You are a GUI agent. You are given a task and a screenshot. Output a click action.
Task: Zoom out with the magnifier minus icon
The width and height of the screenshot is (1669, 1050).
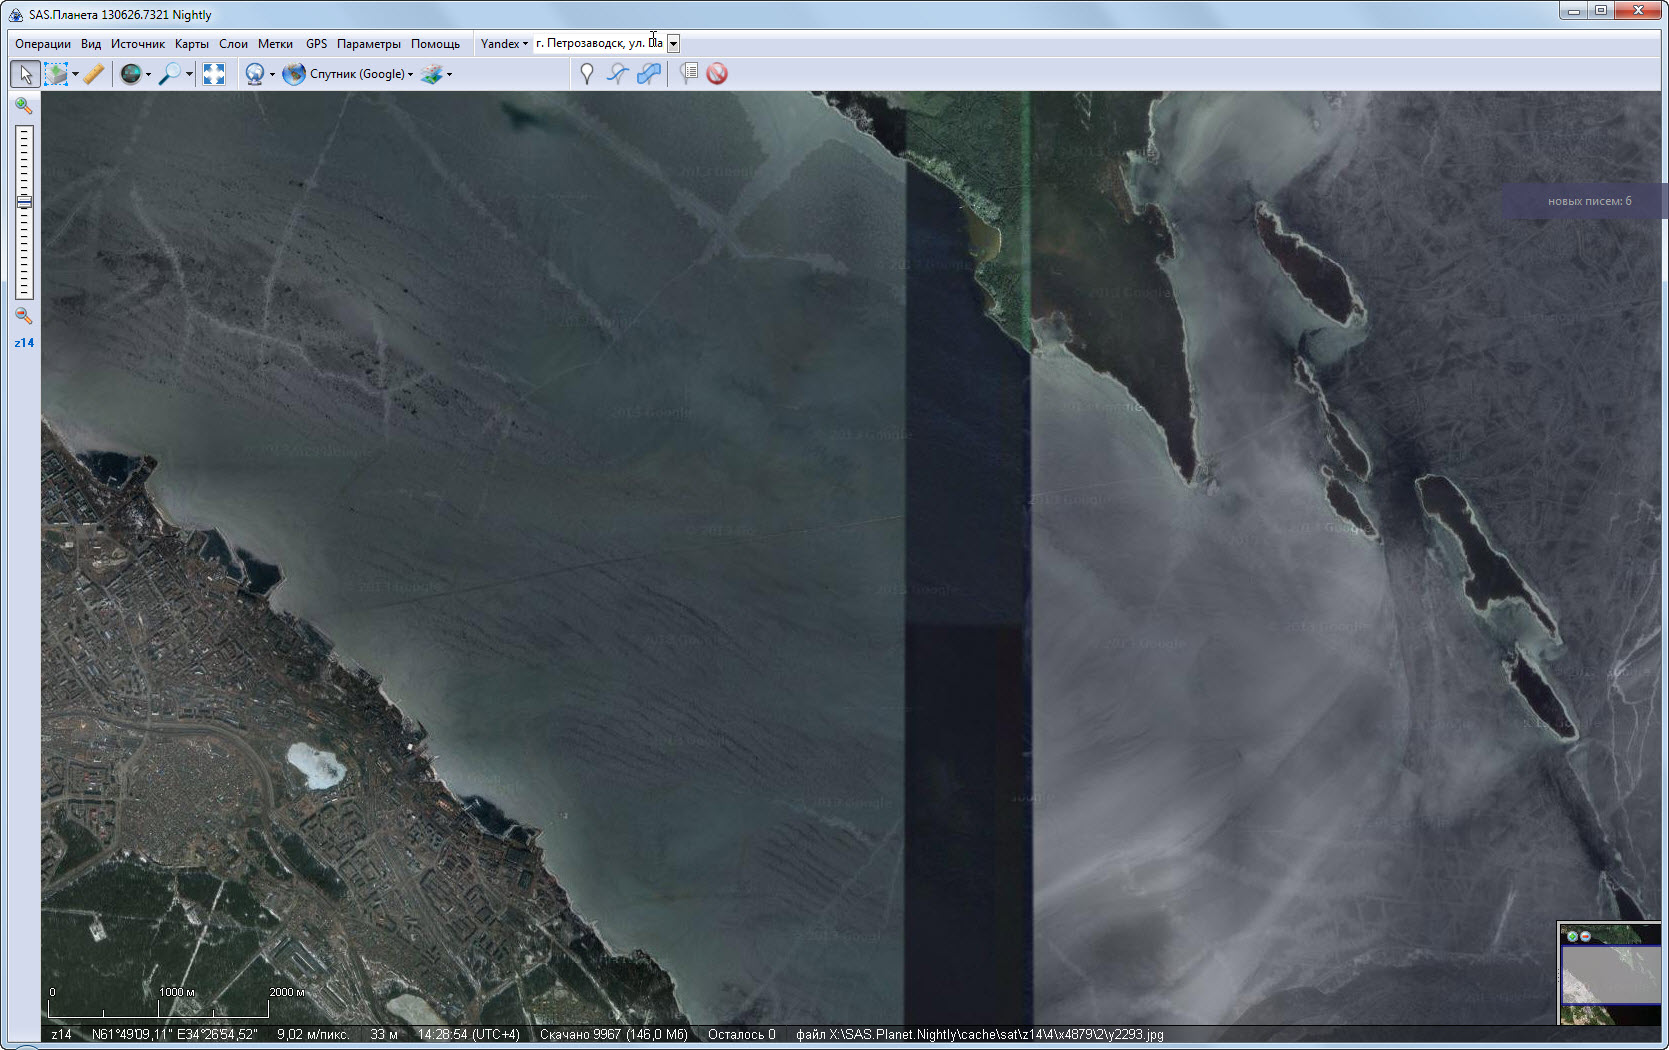[24, 316]
